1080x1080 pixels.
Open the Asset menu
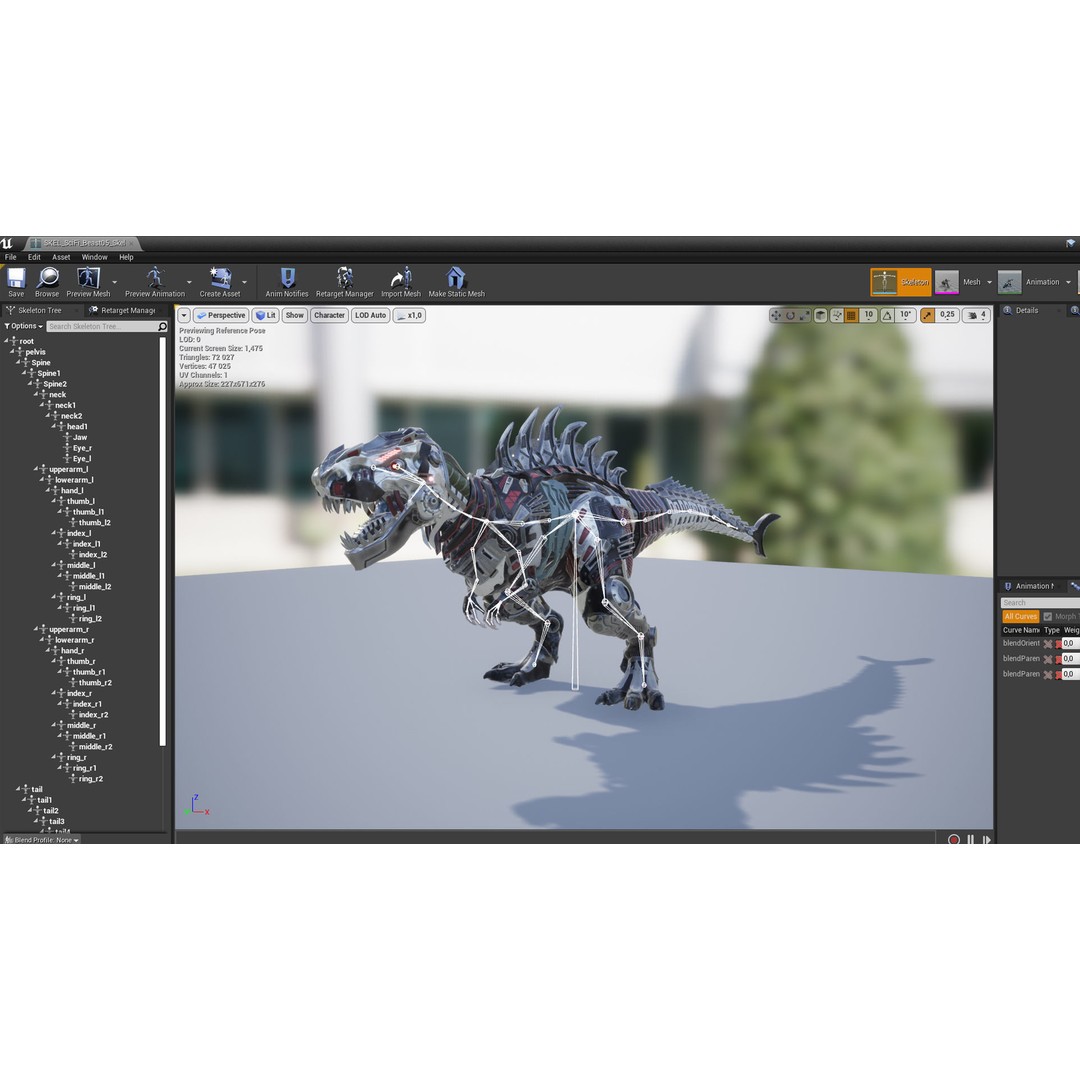(x=61, y=257)
